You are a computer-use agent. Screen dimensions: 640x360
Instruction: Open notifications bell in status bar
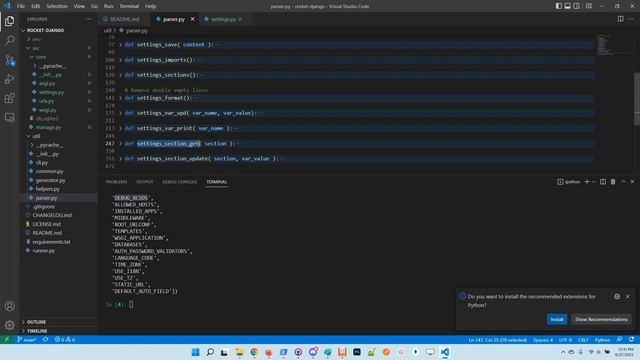pos(631,340)
